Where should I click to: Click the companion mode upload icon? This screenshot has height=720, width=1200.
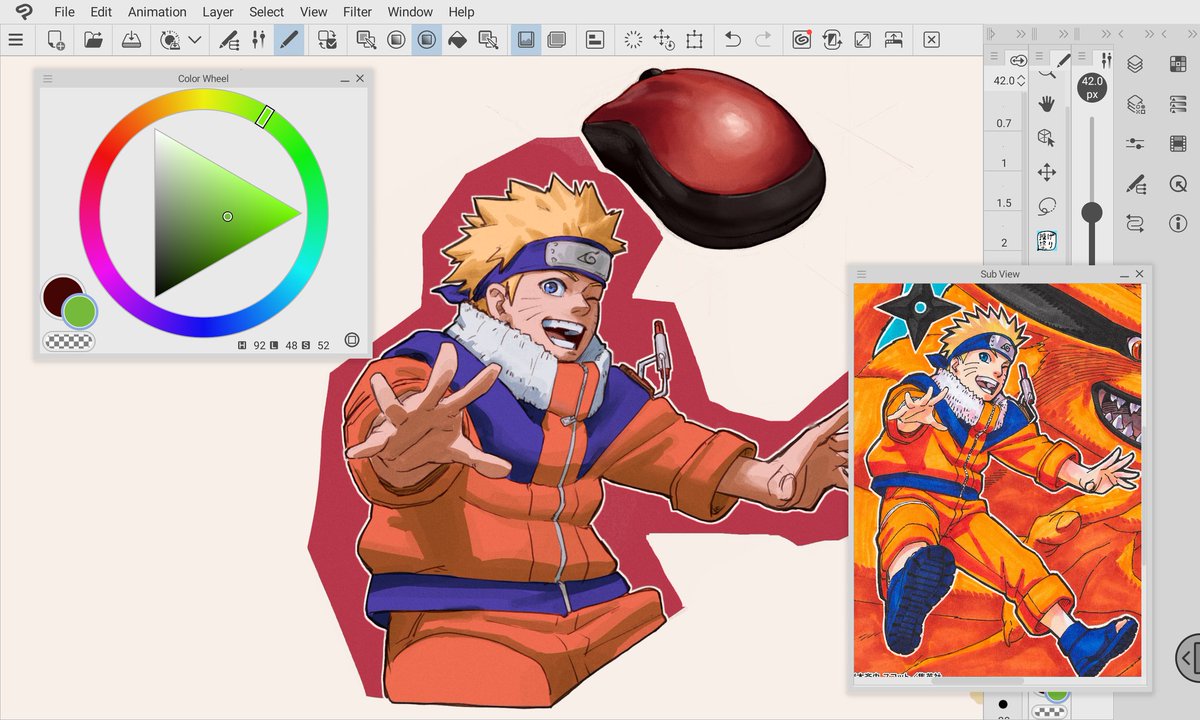pos(894,40)
